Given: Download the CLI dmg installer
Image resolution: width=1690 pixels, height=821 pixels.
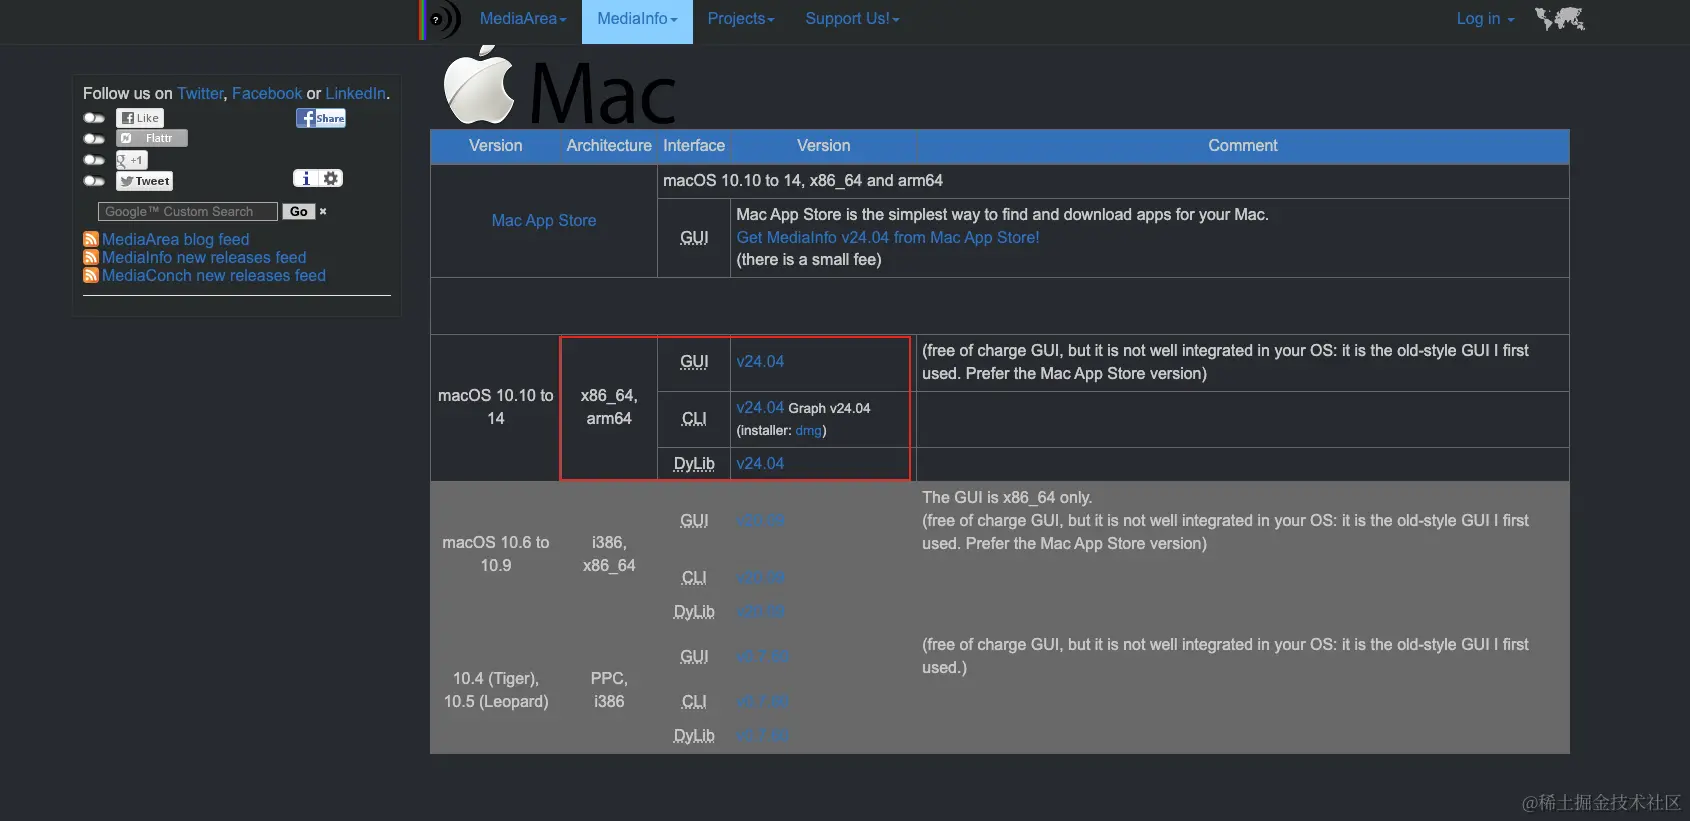Looking at the screenshot, I should pos(808,430).
